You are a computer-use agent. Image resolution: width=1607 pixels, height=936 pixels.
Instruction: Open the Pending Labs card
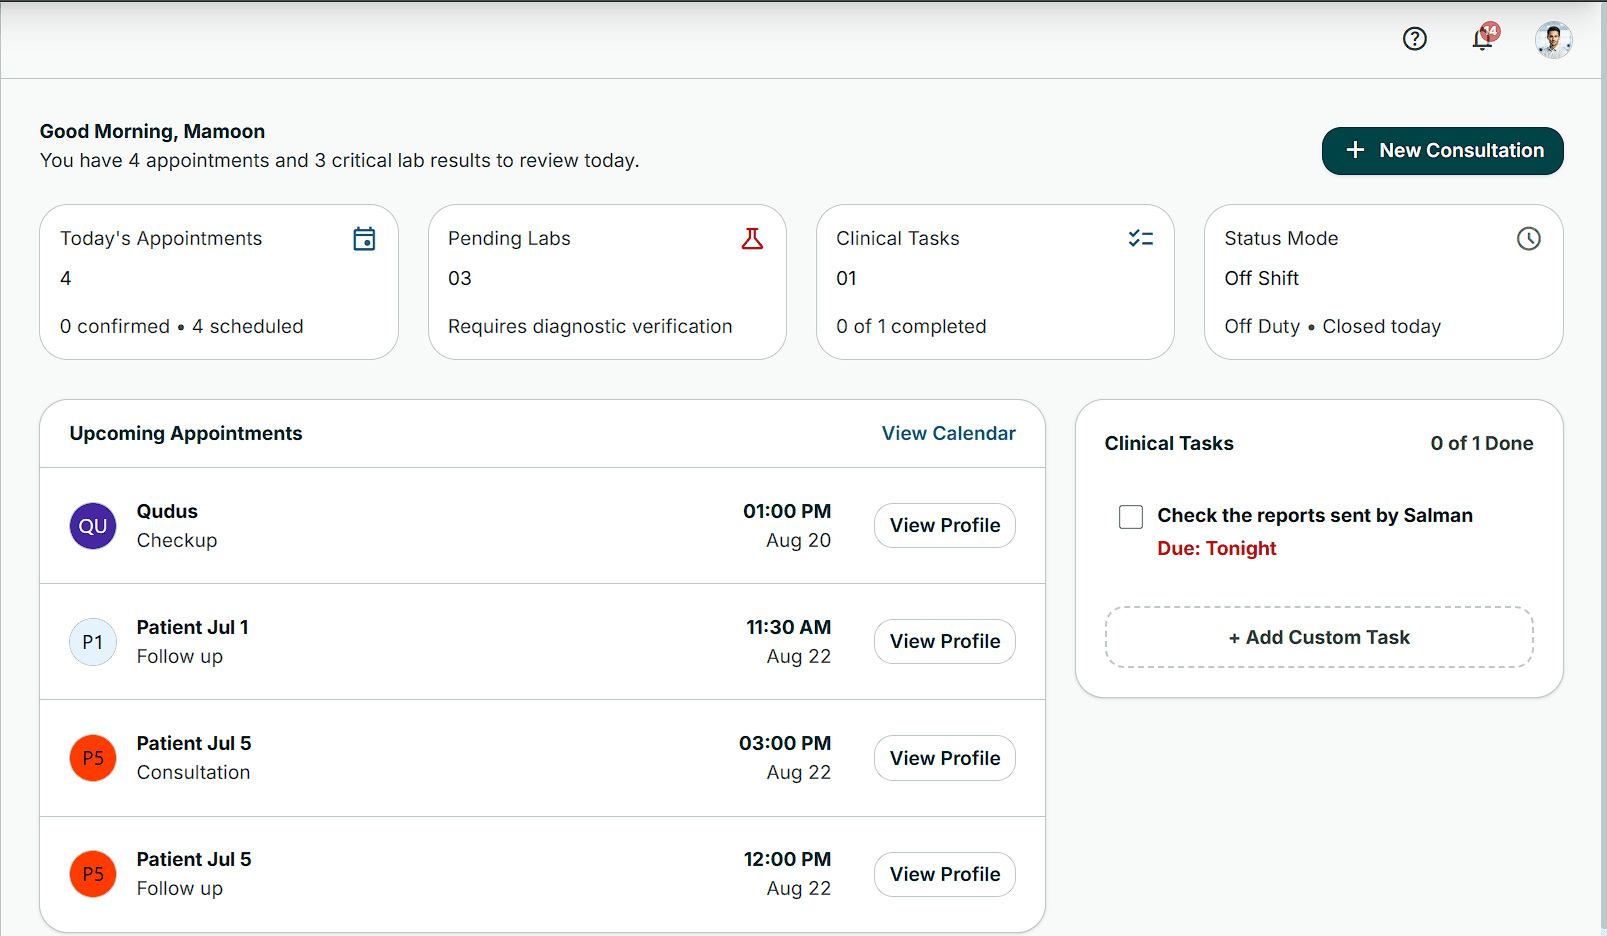click(x=607, y=282)
